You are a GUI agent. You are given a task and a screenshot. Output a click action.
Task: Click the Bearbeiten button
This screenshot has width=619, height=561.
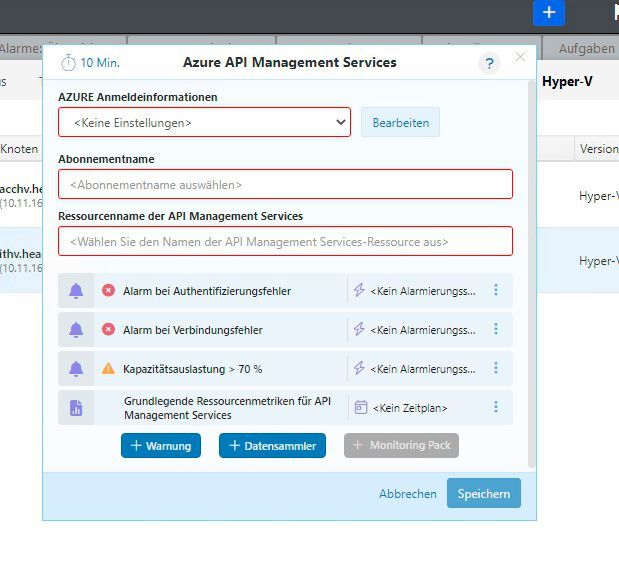pyautogui.click(x=400, y=122)
